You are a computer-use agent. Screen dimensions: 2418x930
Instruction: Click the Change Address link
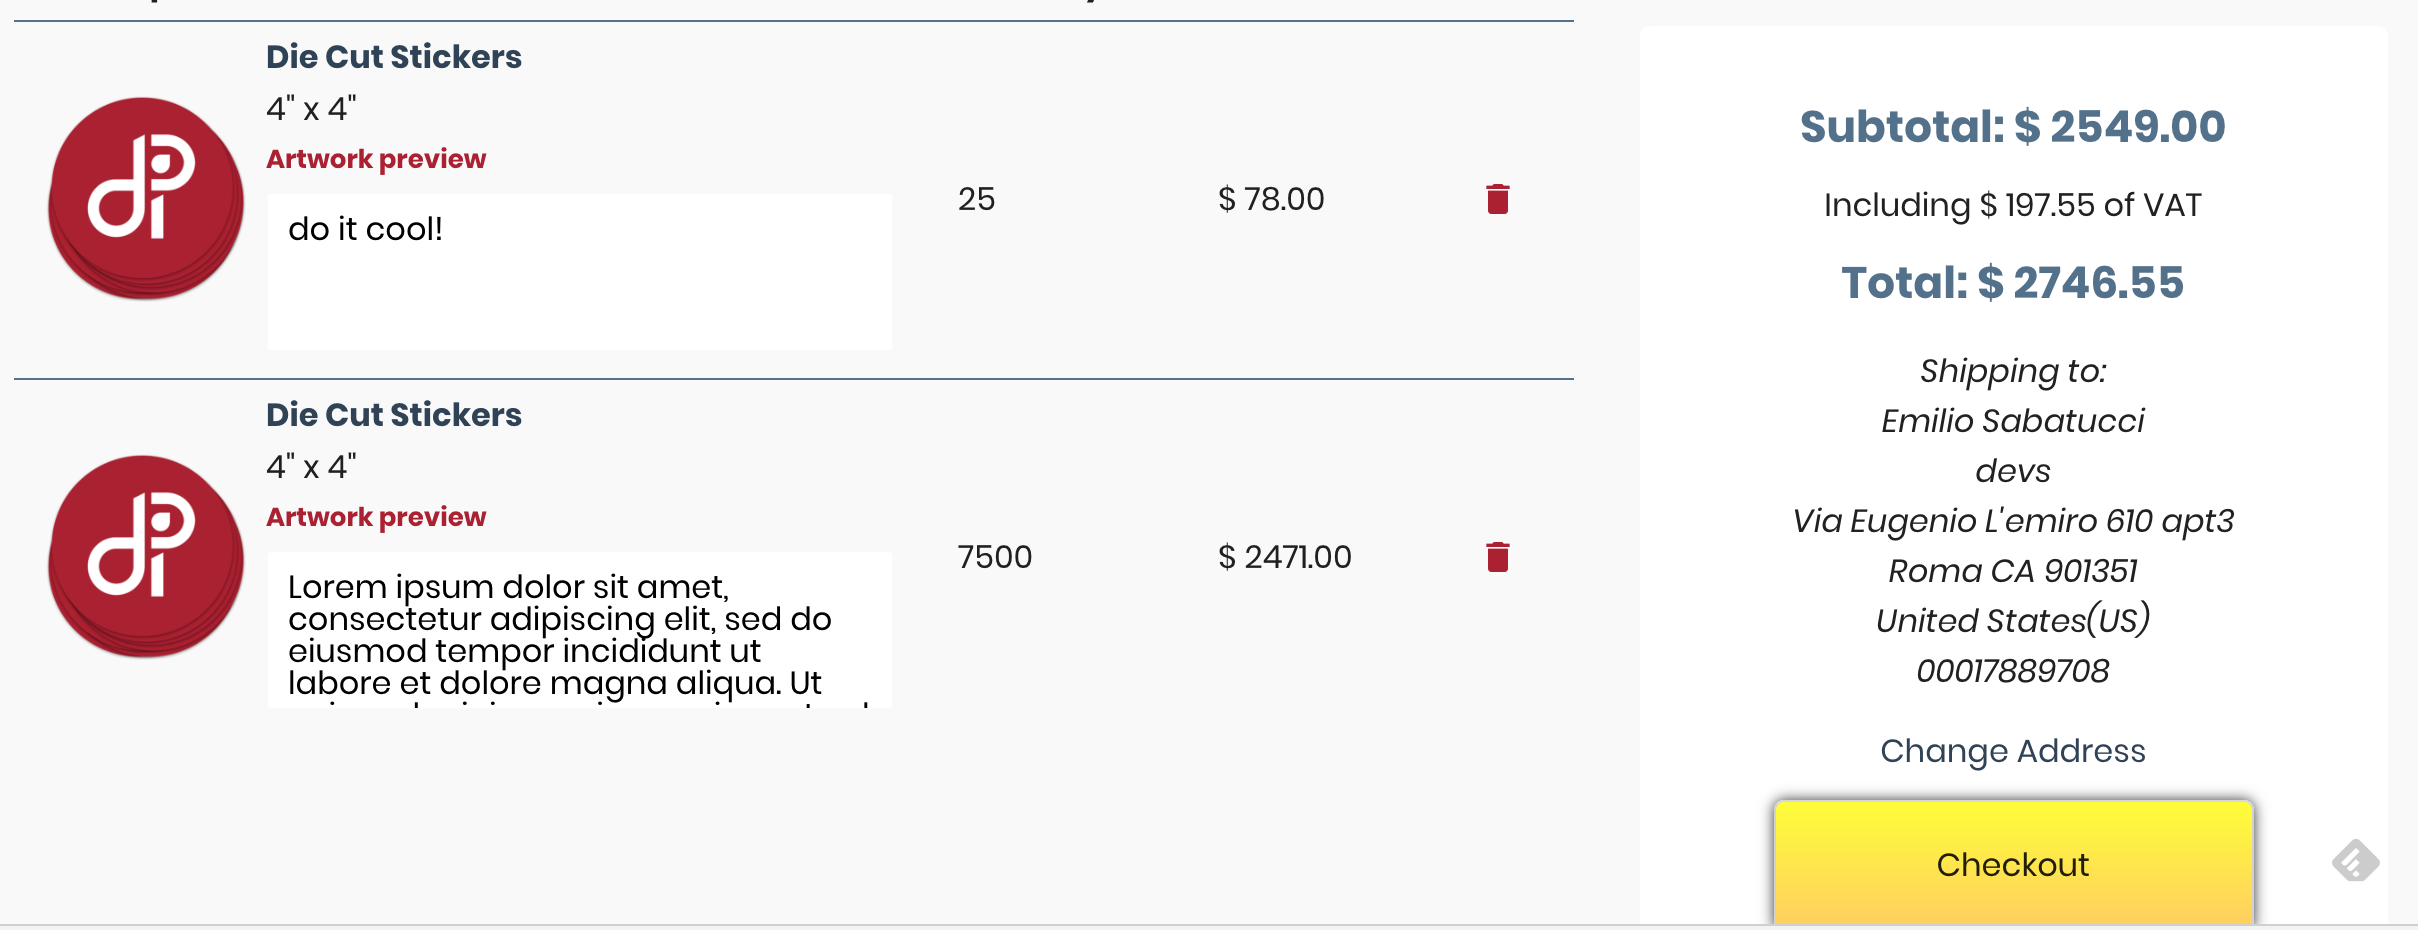click(2012, 751)
